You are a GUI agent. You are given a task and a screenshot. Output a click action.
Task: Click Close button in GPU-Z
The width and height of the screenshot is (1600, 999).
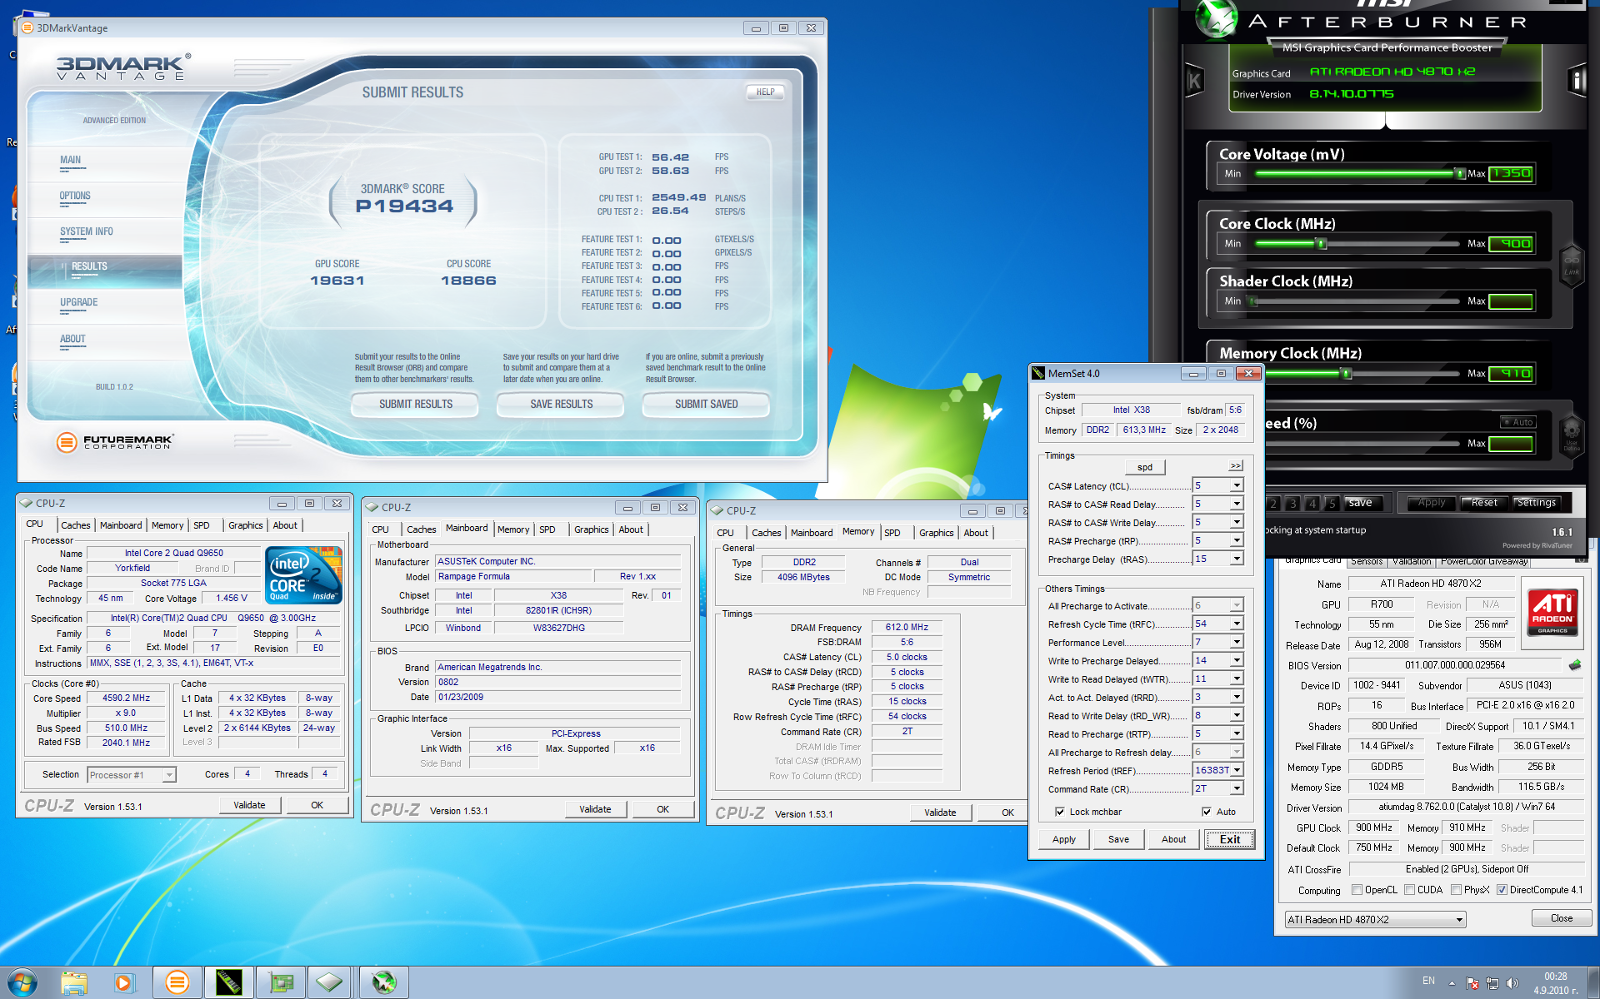(1562, 918)
